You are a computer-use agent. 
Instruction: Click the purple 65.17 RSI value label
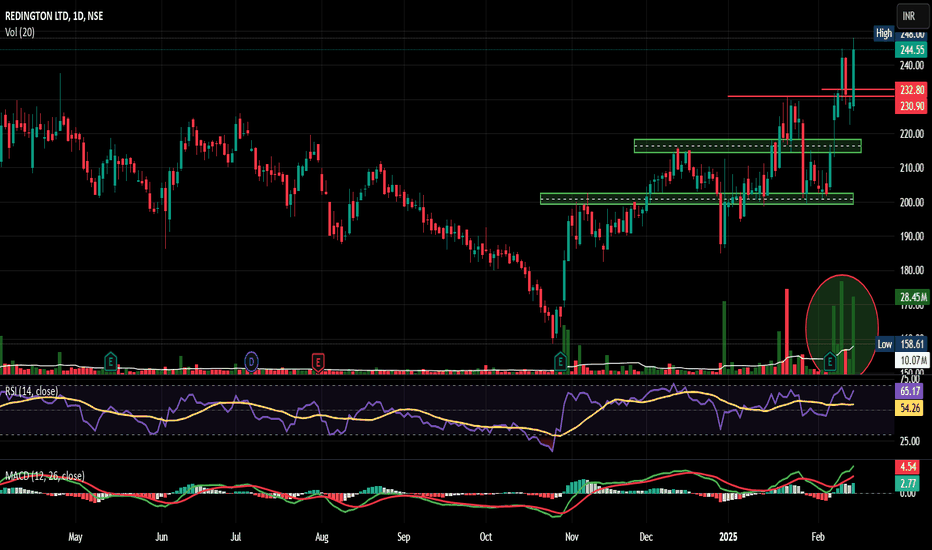[910, 391]
